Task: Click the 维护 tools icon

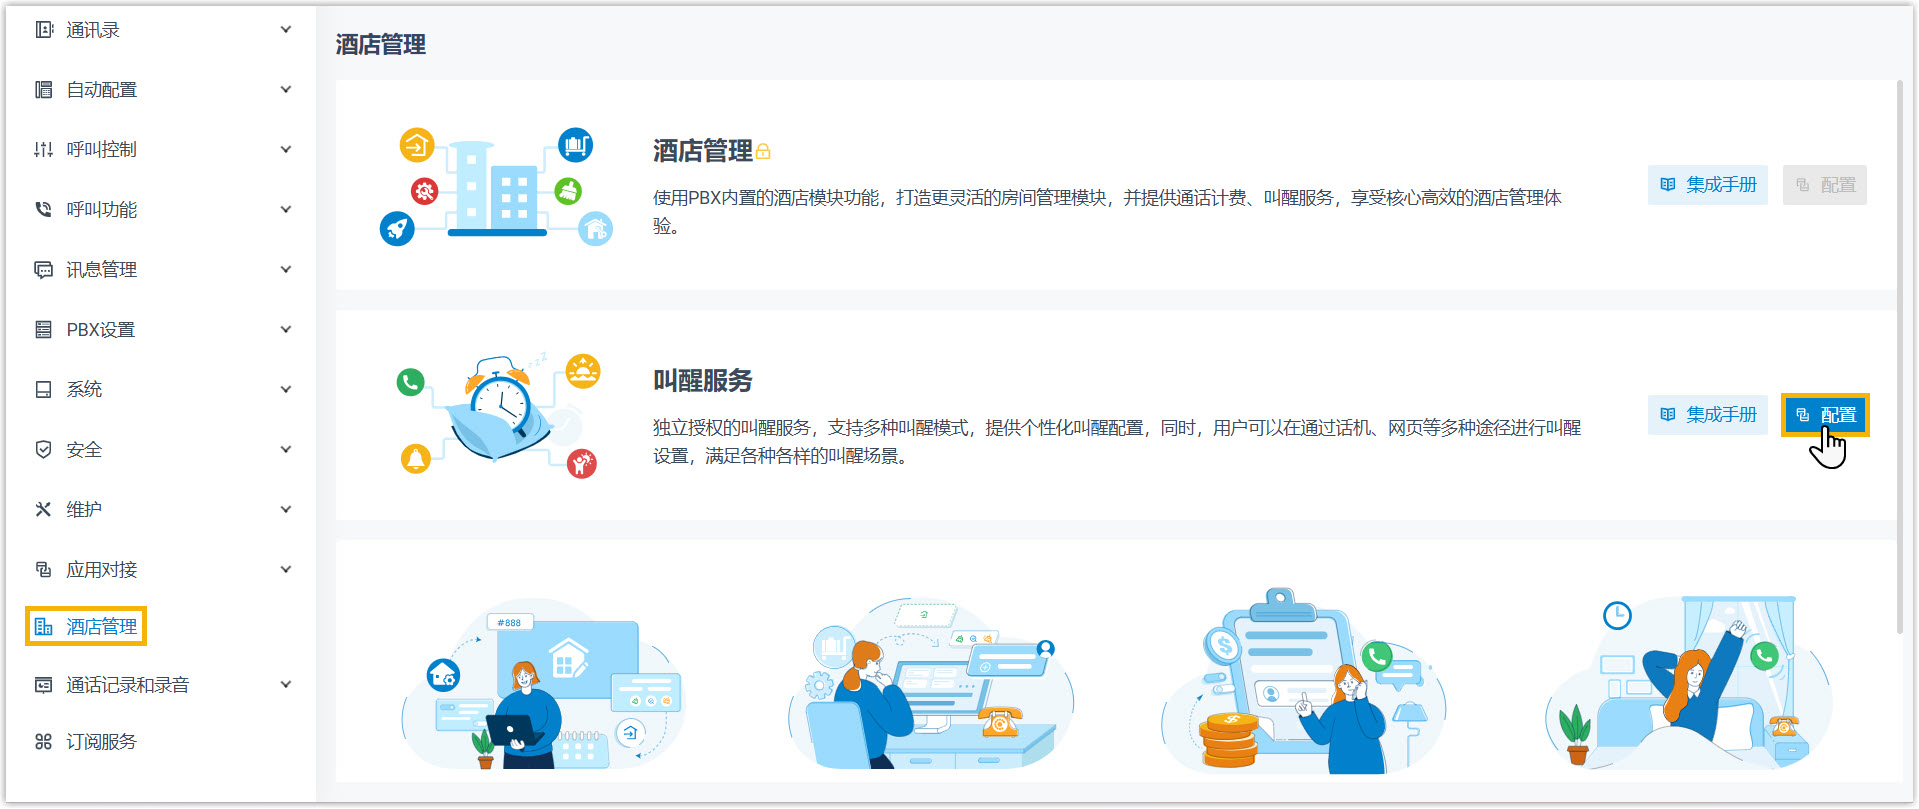Action: (x=43, y=510)
